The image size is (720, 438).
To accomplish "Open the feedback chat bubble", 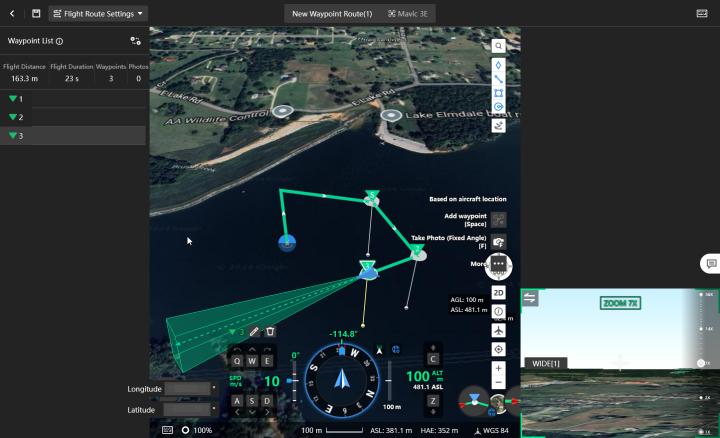I will point(710,264).
